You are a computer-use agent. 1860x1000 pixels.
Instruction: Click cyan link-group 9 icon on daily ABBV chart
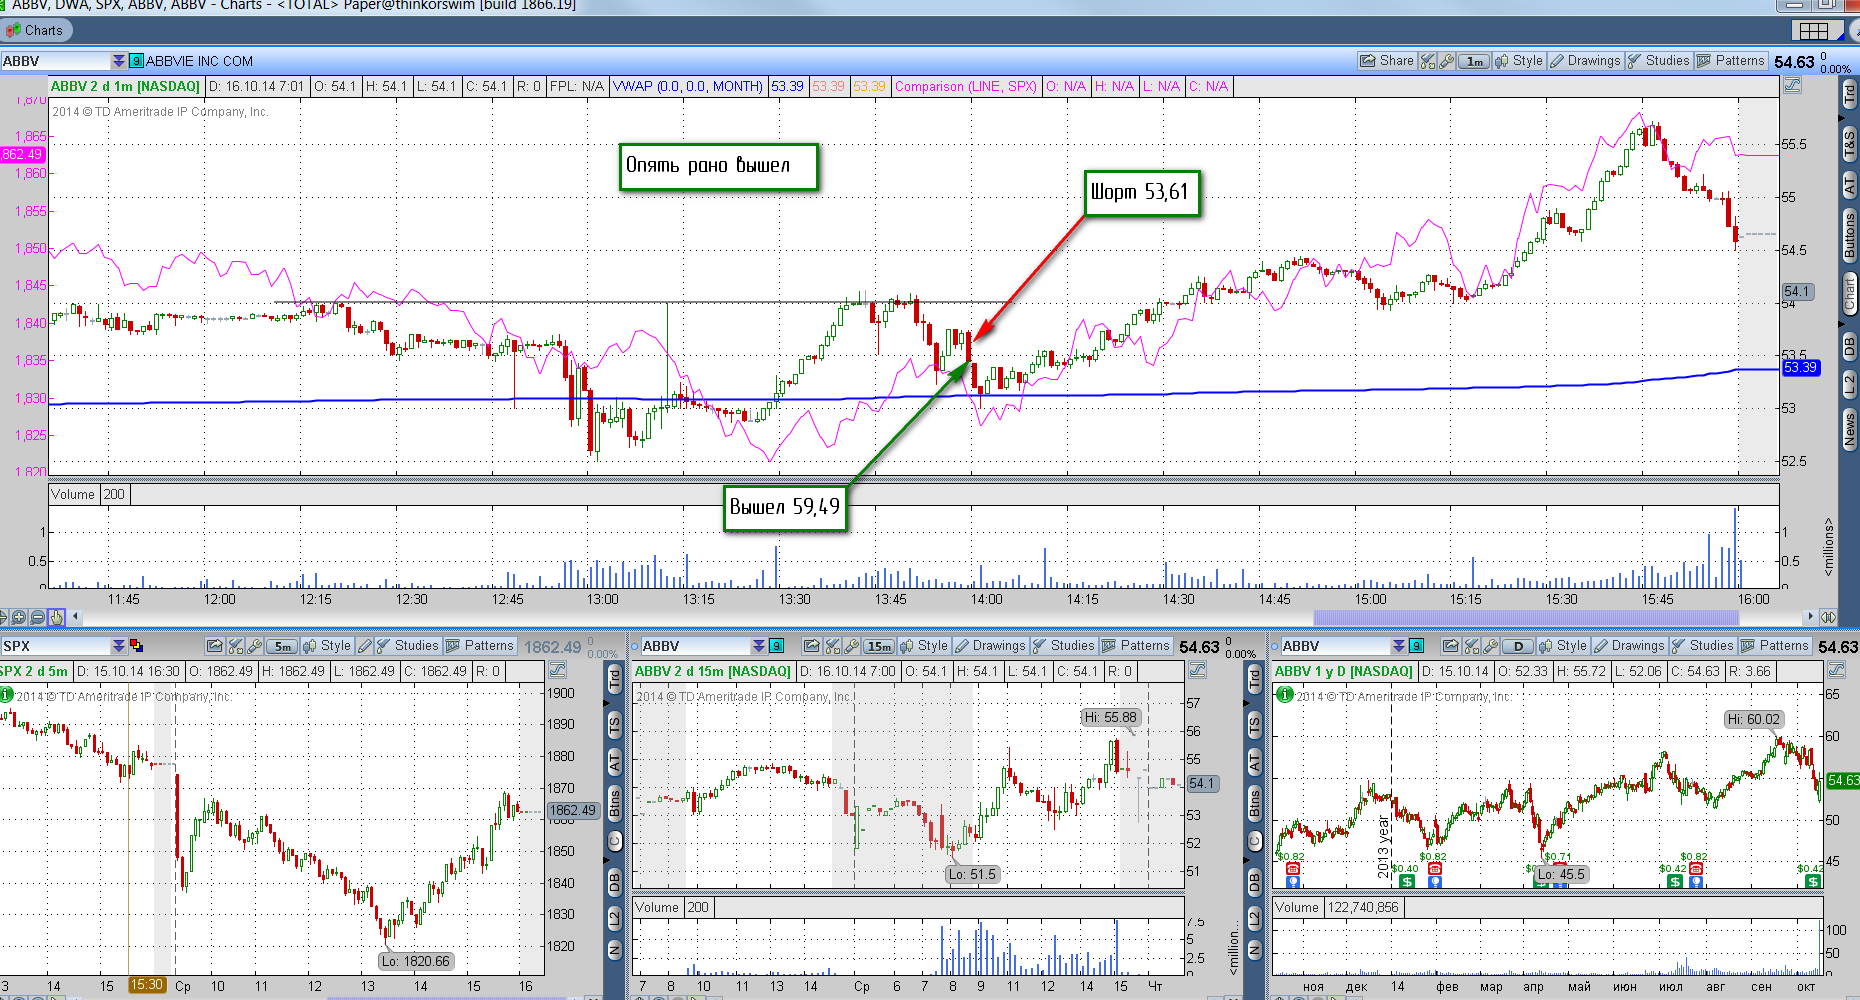[1416, 646]
